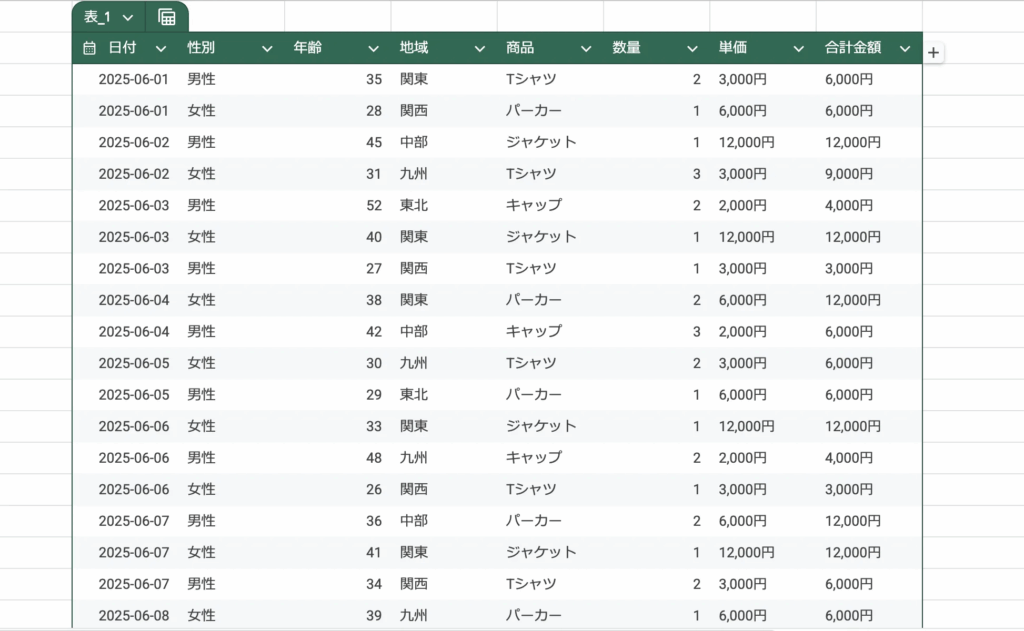Select ジャケット in the age 45 row
The width and height of the screenshot is (1024, 631).
(541, 142)
